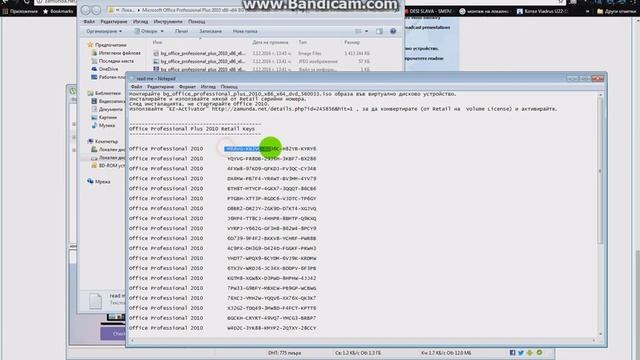Click the Explorer Forward navigation arrow
Image resolution: width=640 pixels, height=360 pixels.
96,10
